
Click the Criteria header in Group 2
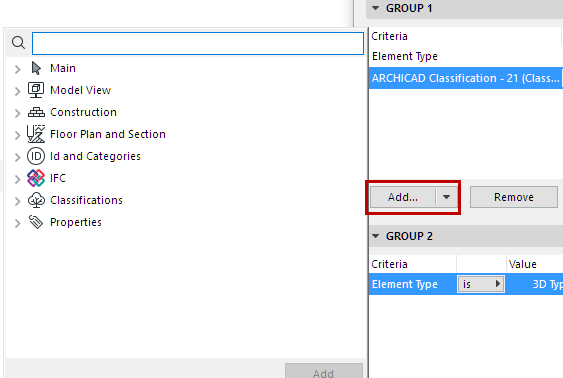point(389,264)
